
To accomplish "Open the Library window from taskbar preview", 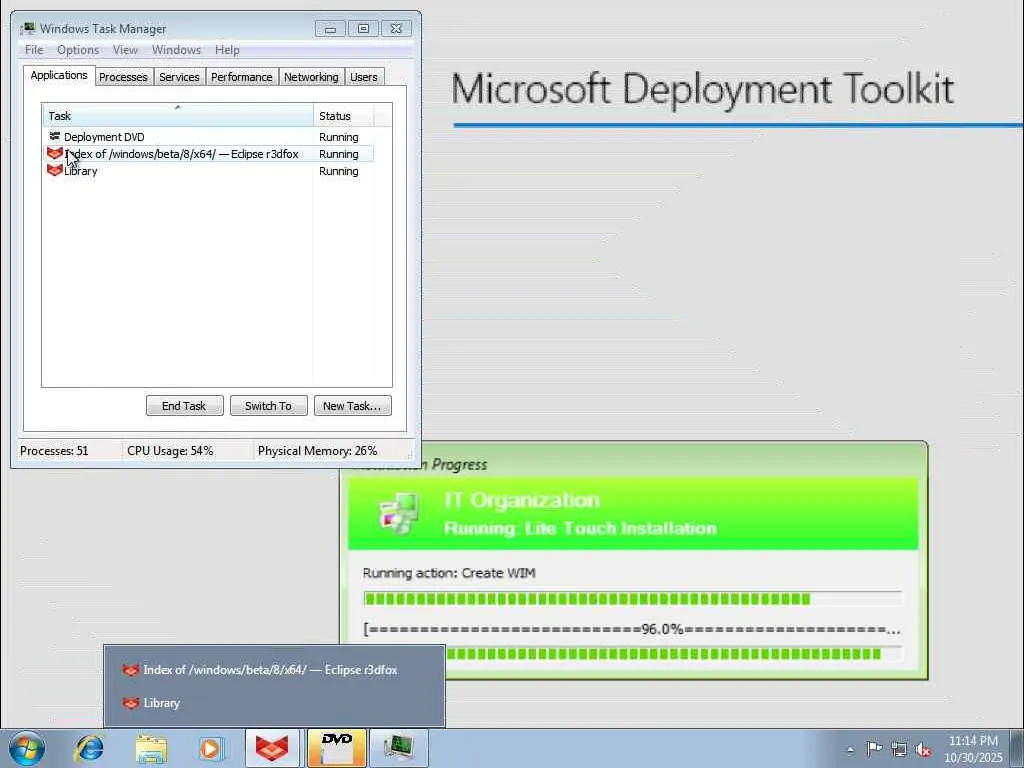I will click(x=274, y=703).
